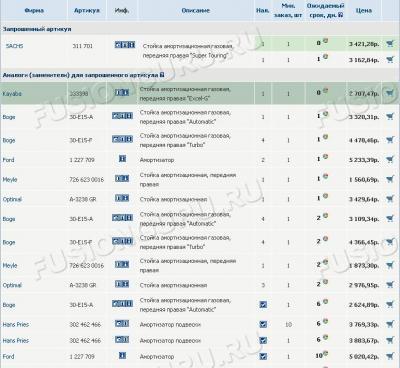Open the Hans Pries link priced 3 883,67р.

pyautogui.click(x=16, y=340)
